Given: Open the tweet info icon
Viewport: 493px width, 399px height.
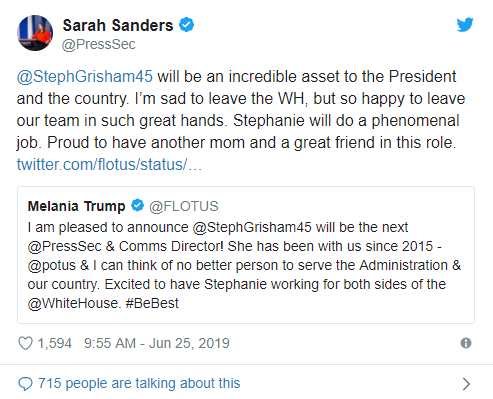Looking at the screenshot, I should (466, 343).
